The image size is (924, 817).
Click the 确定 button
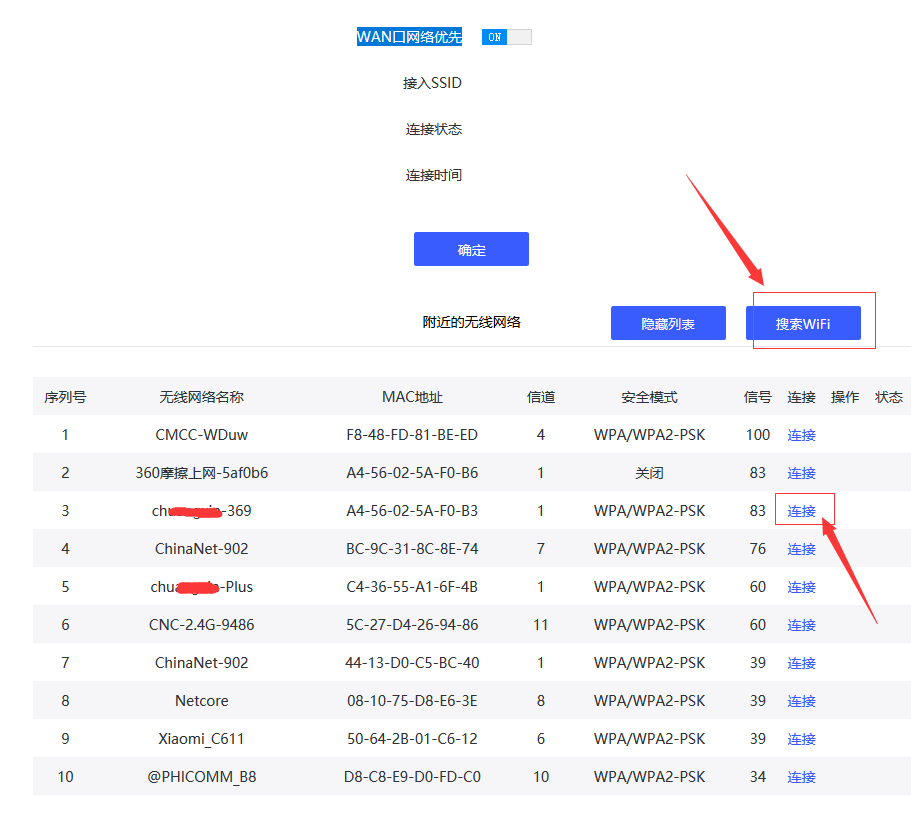pyautogui.click(x=471, y=249)
